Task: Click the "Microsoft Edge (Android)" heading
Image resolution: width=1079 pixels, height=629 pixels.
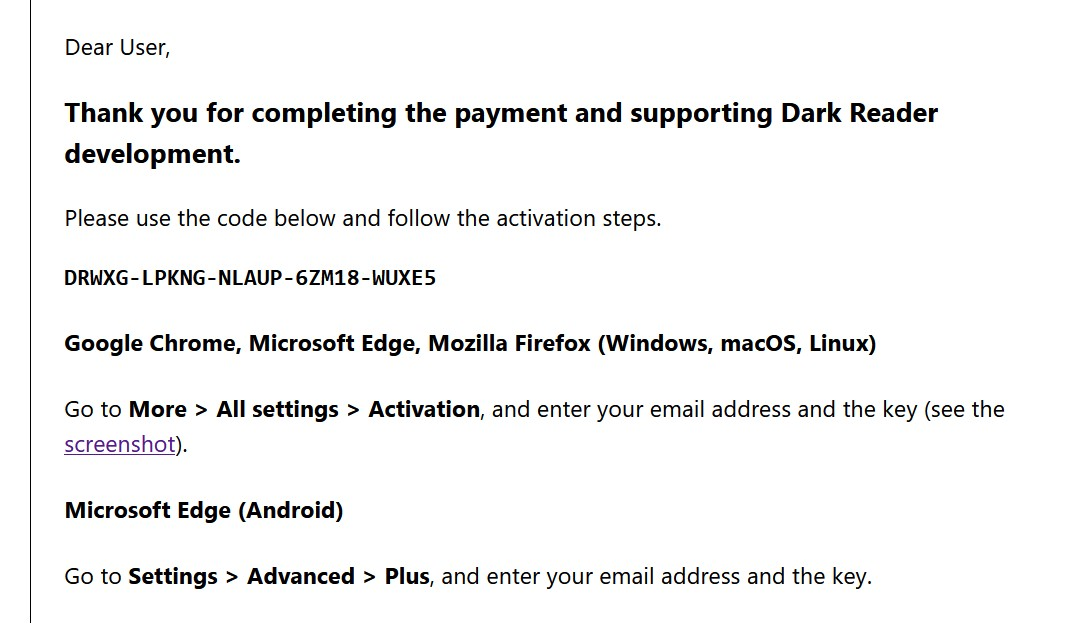Action: tap(203, 511)
